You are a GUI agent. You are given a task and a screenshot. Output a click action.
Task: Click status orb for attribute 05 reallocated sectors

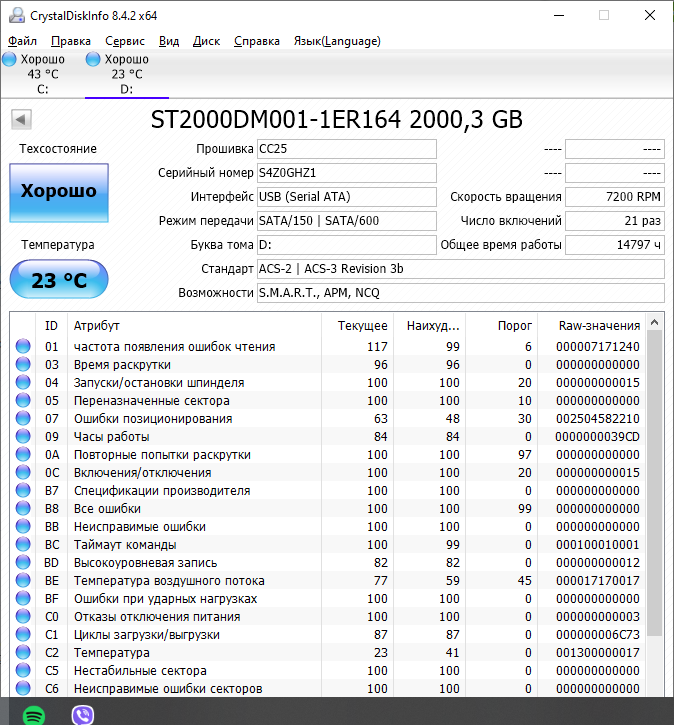tap(23, 401)
